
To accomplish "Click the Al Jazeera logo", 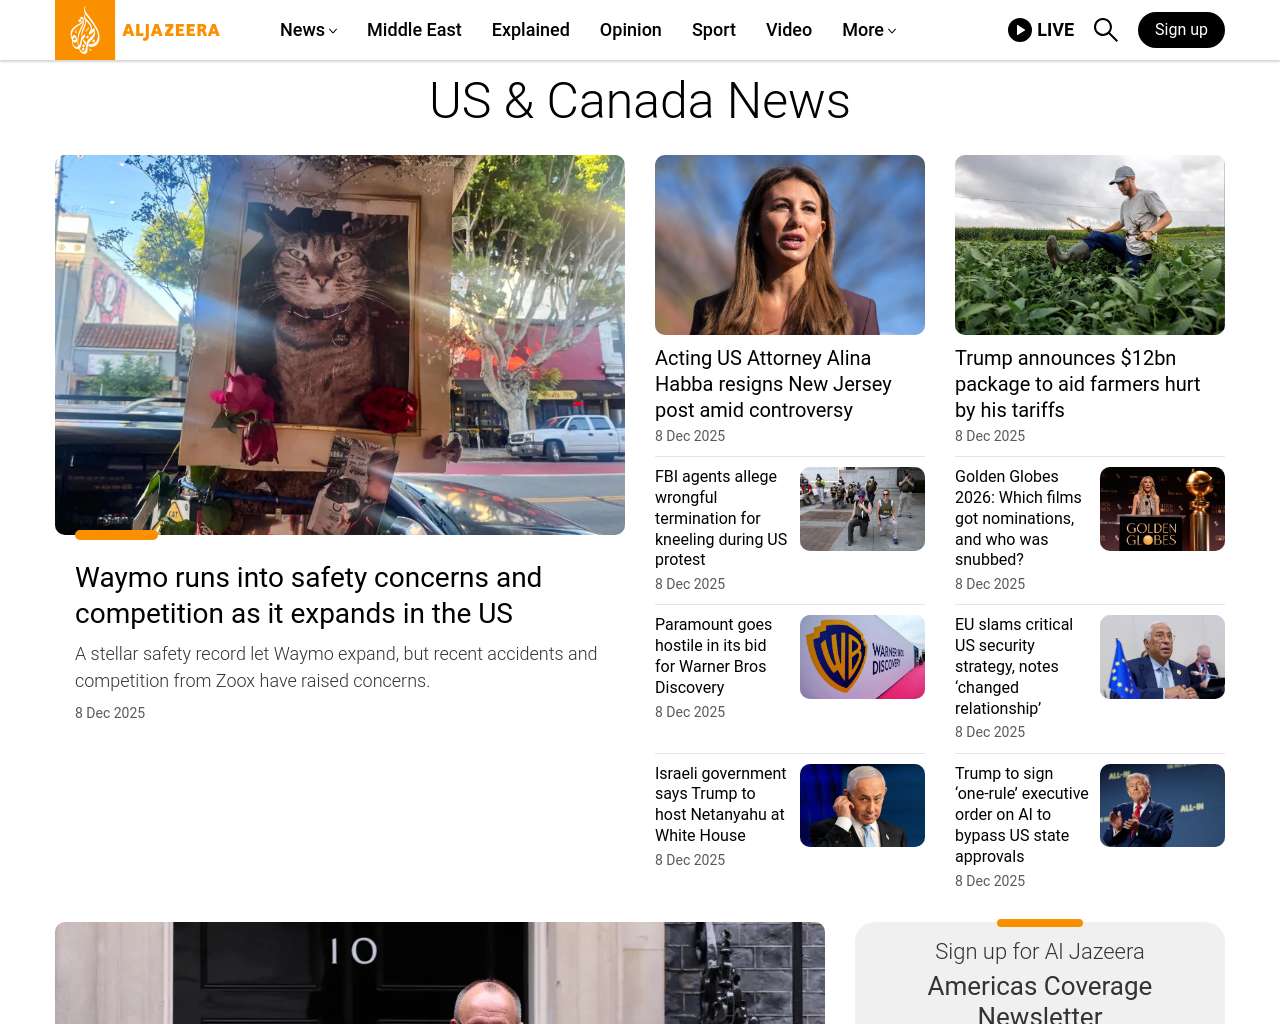I will [138, 30].
